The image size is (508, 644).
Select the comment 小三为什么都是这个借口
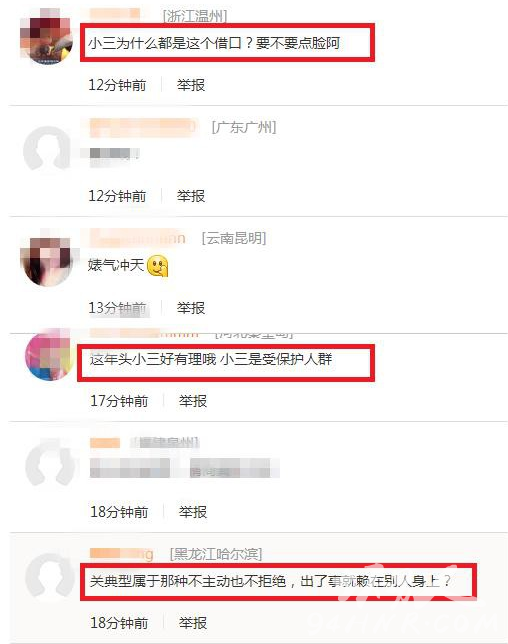point(214,43)
